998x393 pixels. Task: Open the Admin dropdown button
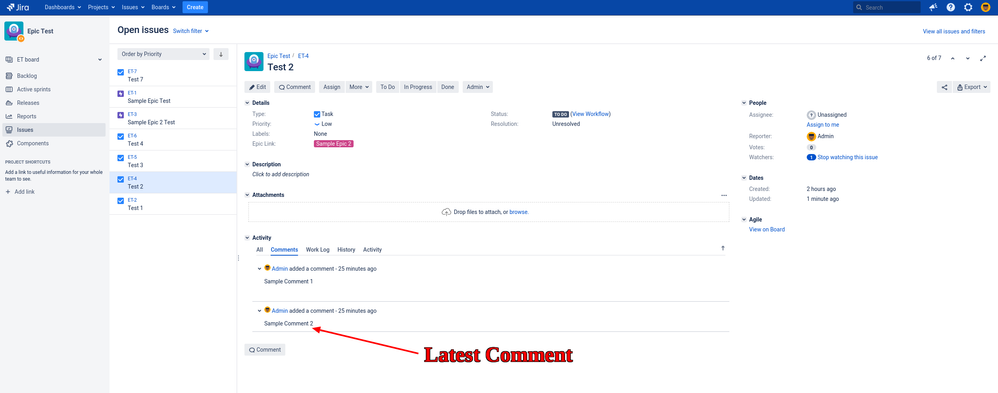(477, 87)
